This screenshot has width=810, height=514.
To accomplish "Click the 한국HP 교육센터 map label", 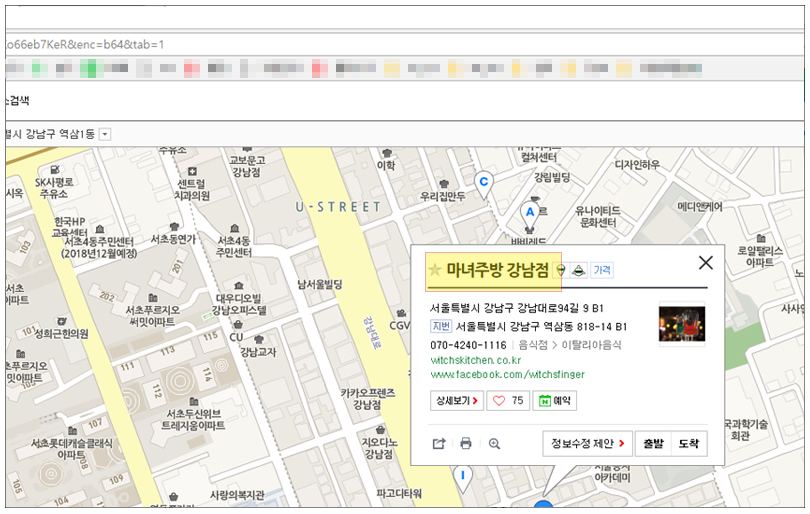I will 70,227.
